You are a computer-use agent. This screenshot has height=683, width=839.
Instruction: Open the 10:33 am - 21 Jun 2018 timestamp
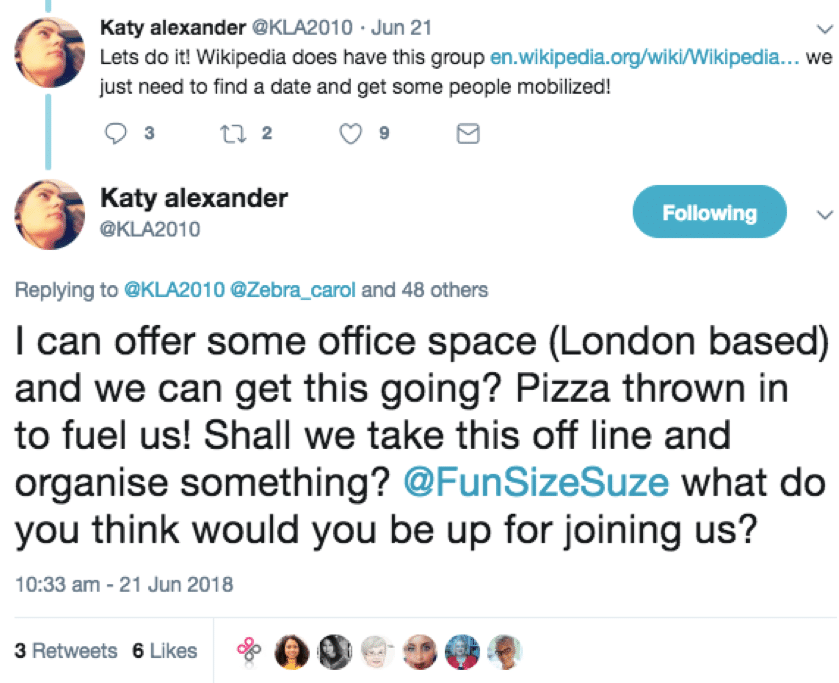pos(124,584)
